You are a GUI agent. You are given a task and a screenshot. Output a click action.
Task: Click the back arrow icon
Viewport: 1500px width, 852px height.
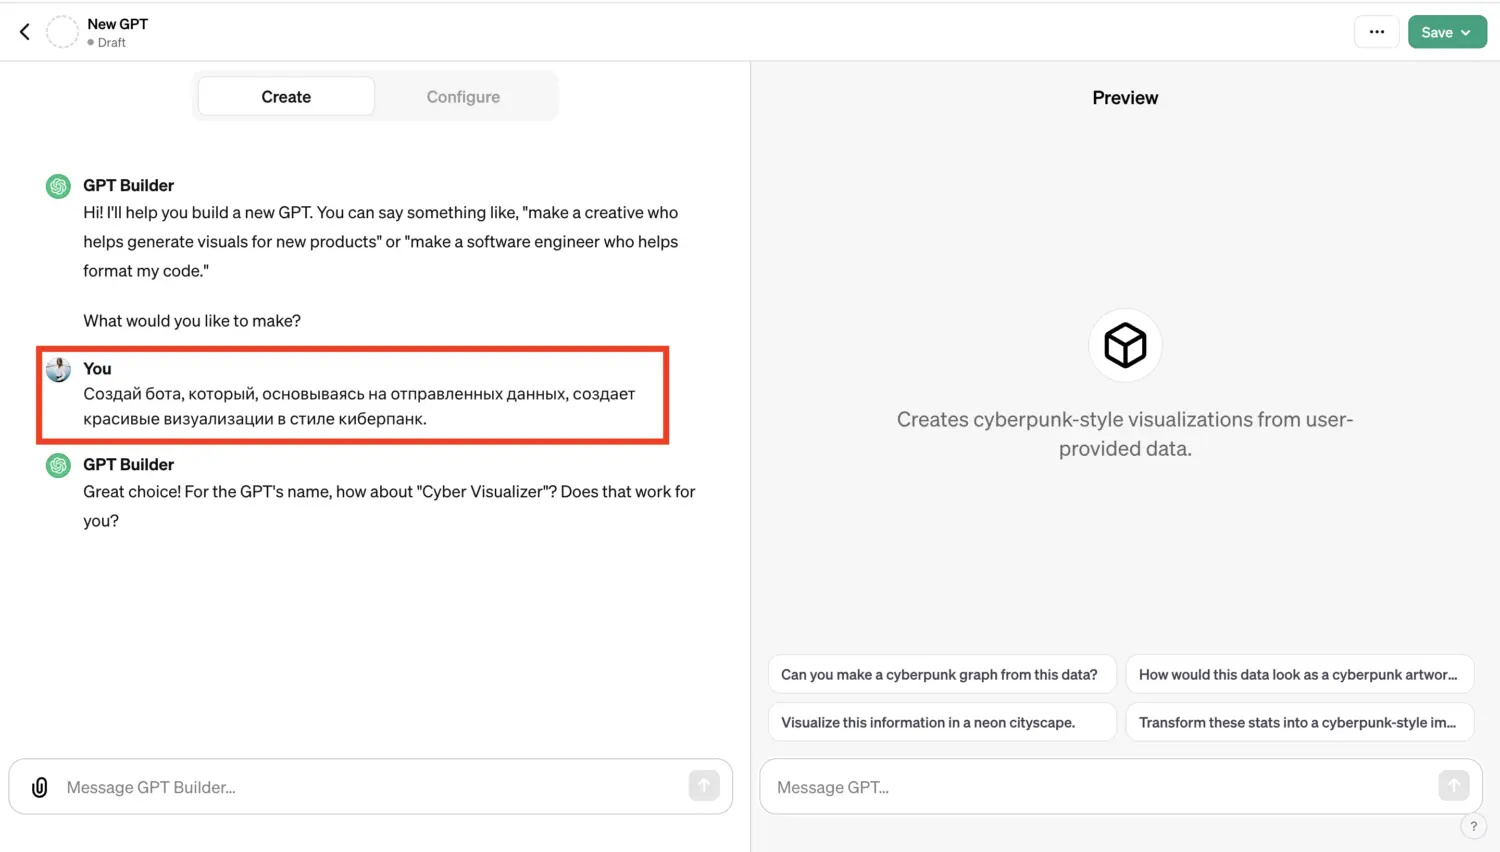pos(25,32)
